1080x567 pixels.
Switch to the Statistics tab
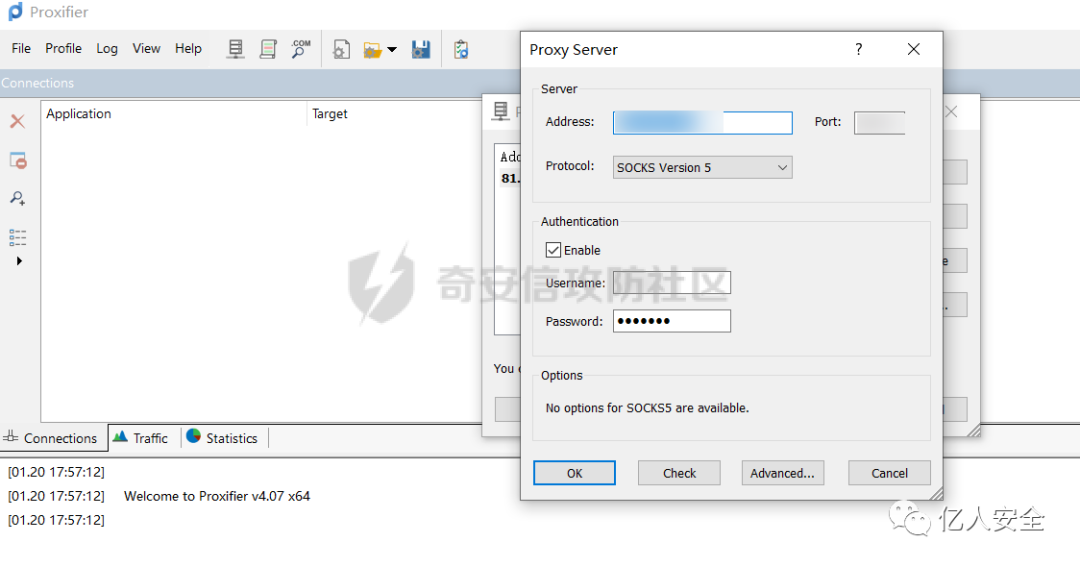[224, 438]
